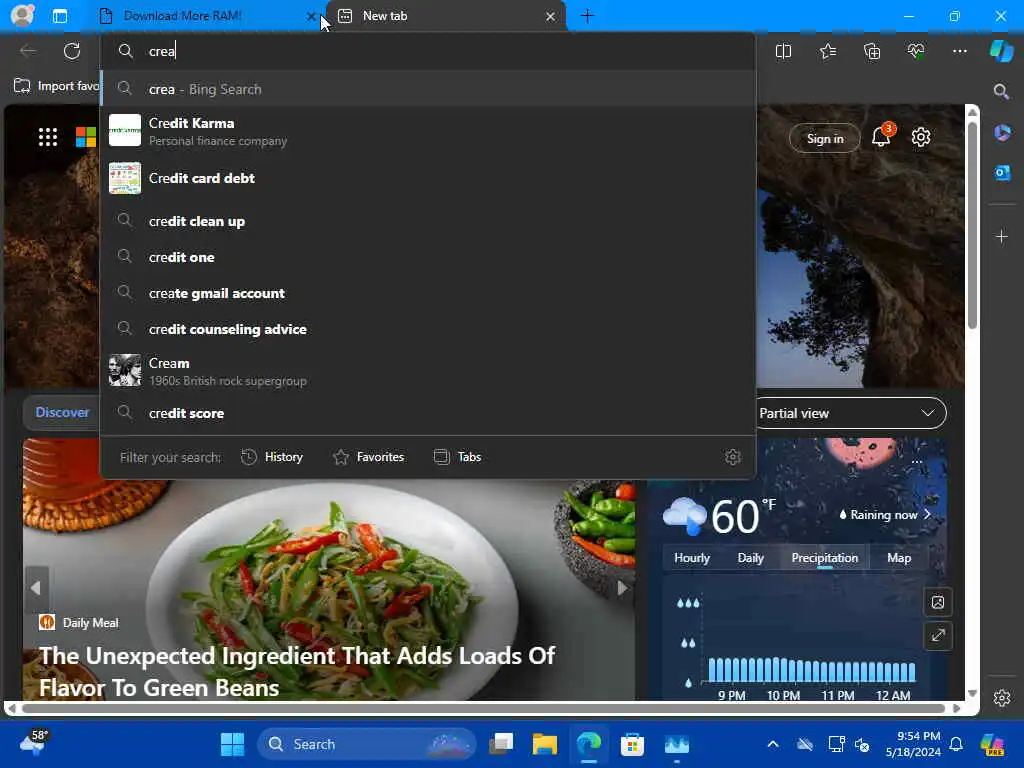The image size is (1024, 768).
Task: Switch to the New tab tab
Action: (x=445, y=16)
